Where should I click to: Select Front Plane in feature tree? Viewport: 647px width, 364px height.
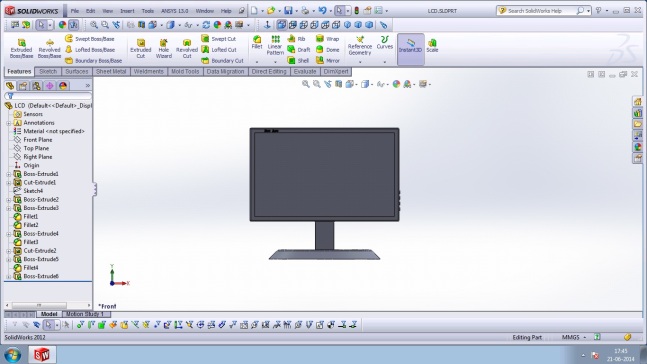pos(38,140)
